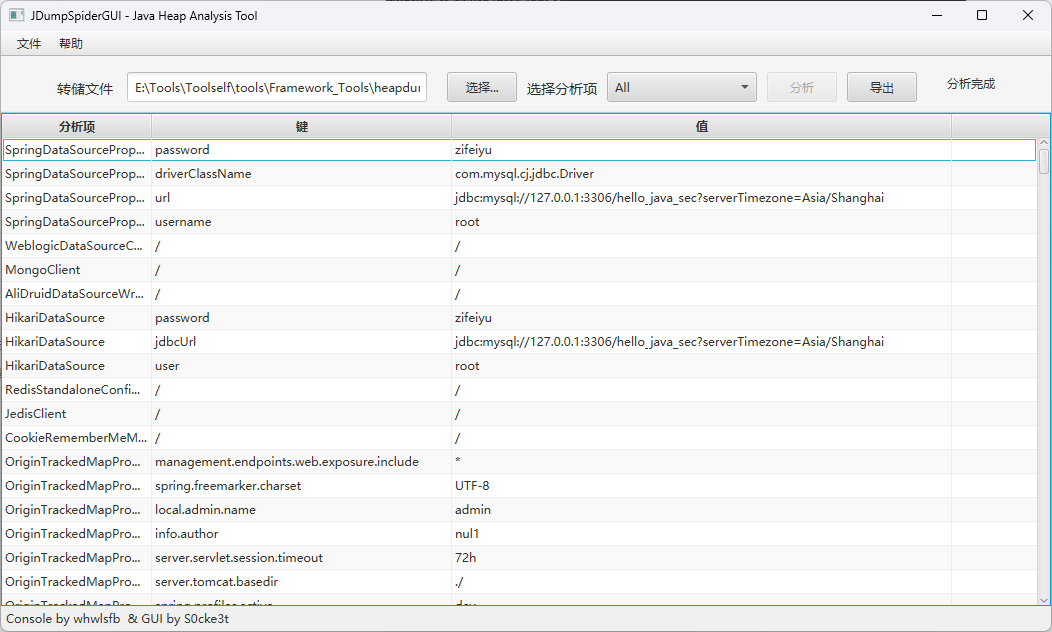Image resolution: width=1052 pixels, height=632 pixels.
Task: Sort by the 键 column header
Action: pyautogui.click(x=302, y=126)
